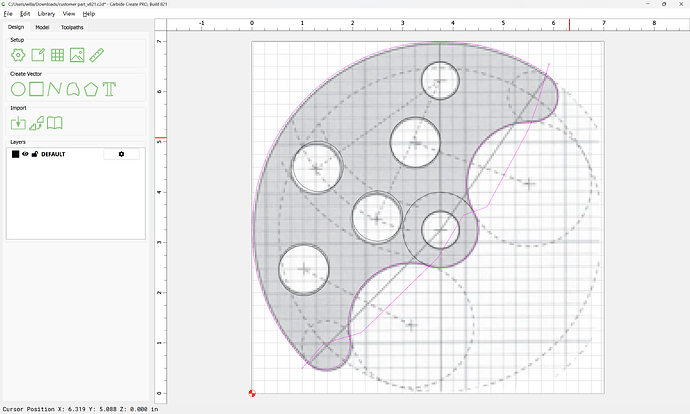Open the Design Library book icon
Viewport: 690px width, 414px height.
55,123
